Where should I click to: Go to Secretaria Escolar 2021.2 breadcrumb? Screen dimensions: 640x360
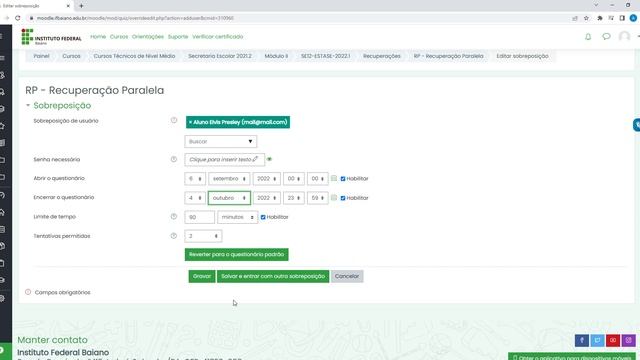220,56
